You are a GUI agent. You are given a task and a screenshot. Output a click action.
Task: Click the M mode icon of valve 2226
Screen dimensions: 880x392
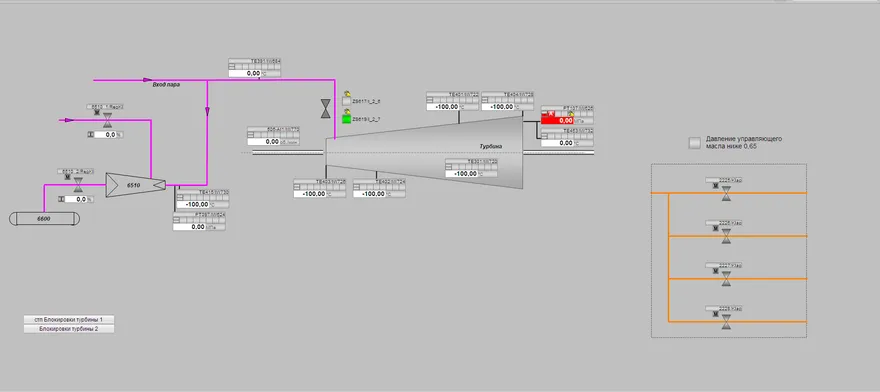(x=716, y=229)
